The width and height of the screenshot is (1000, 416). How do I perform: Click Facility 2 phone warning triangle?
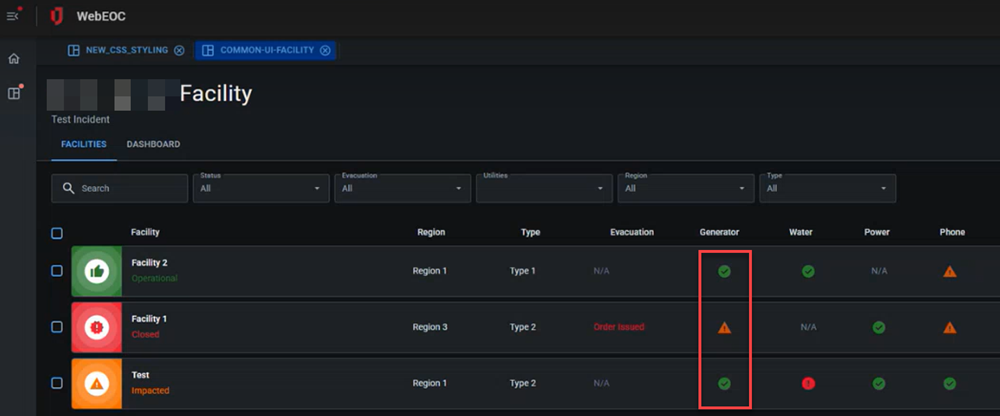tap(950, 272)
